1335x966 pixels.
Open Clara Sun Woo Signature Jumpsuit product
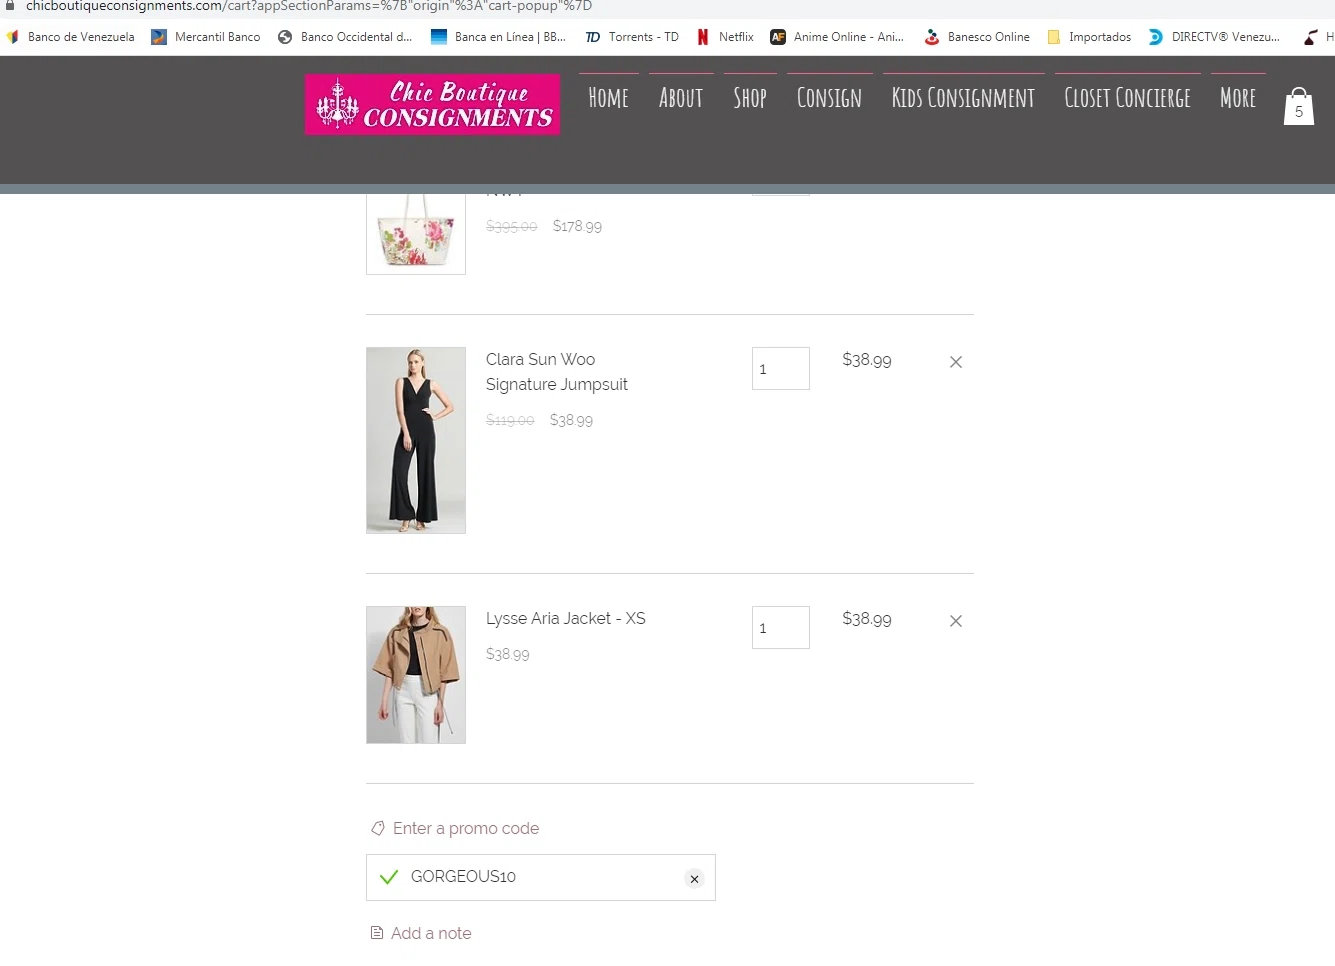pyautogui.click(x=557, y=372)
